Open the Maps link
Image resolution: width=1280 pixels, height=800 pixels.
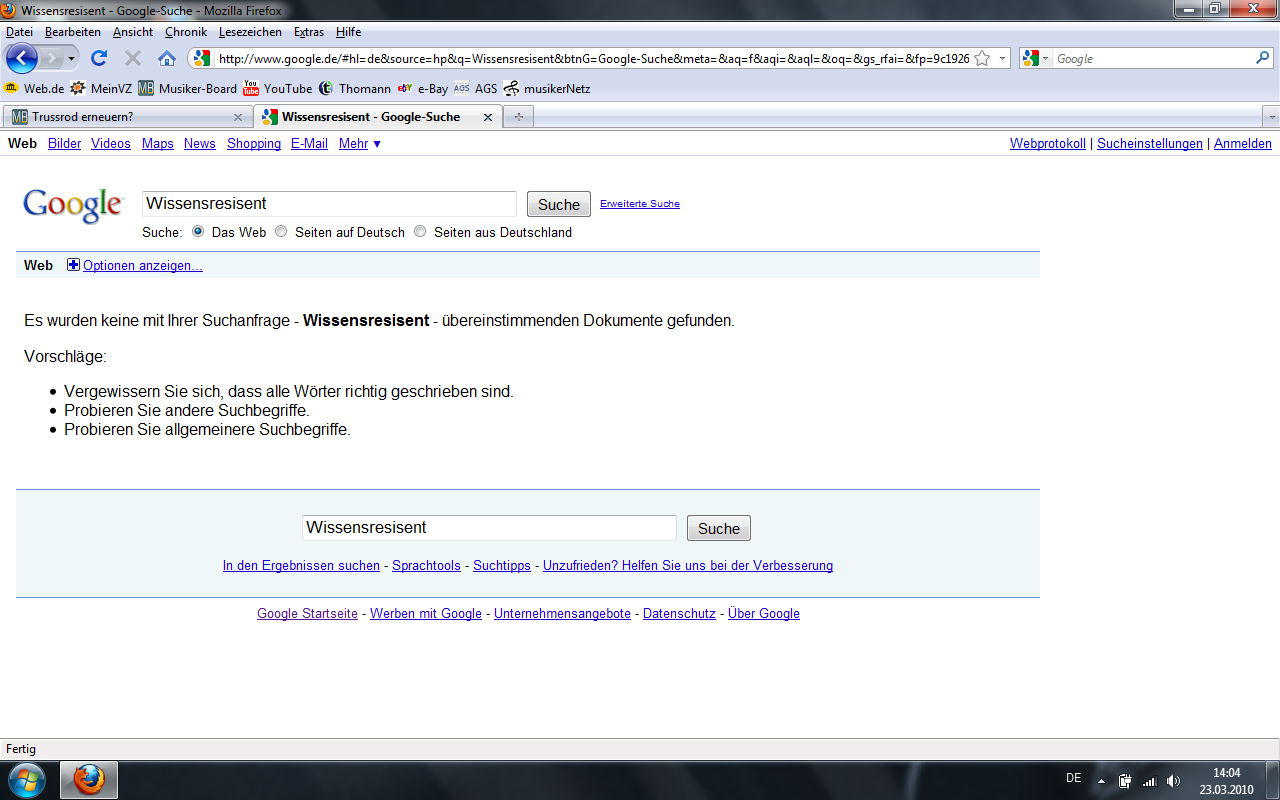coord(158,143)
